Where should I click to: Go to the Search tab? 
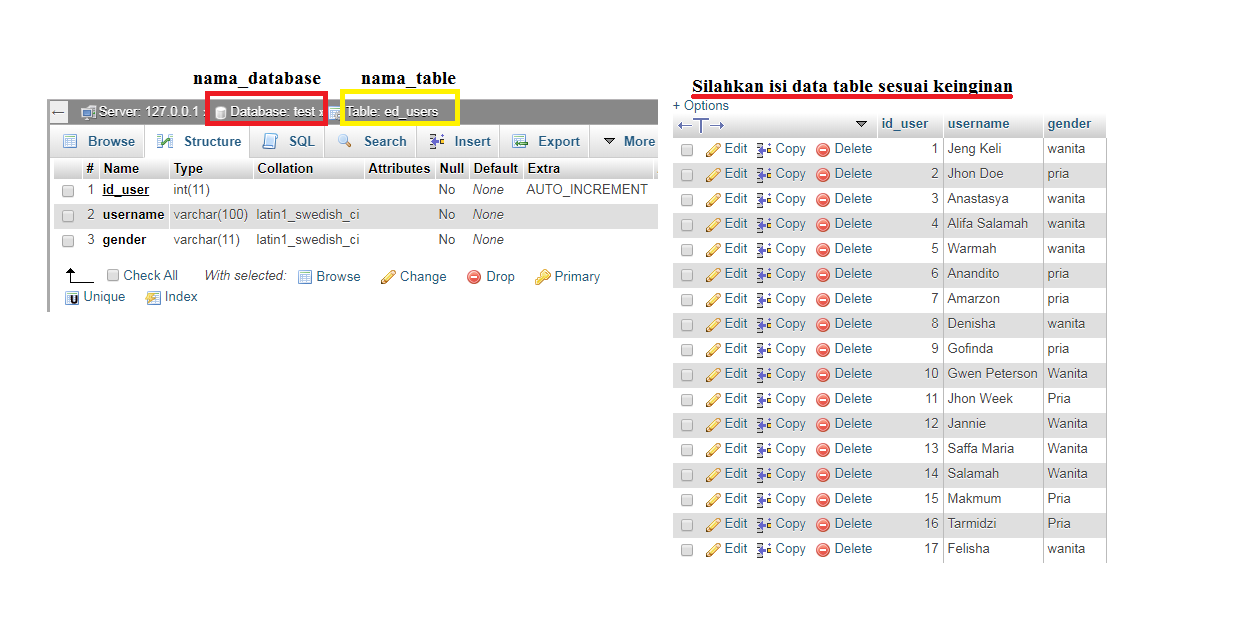(x=372, y=141)
